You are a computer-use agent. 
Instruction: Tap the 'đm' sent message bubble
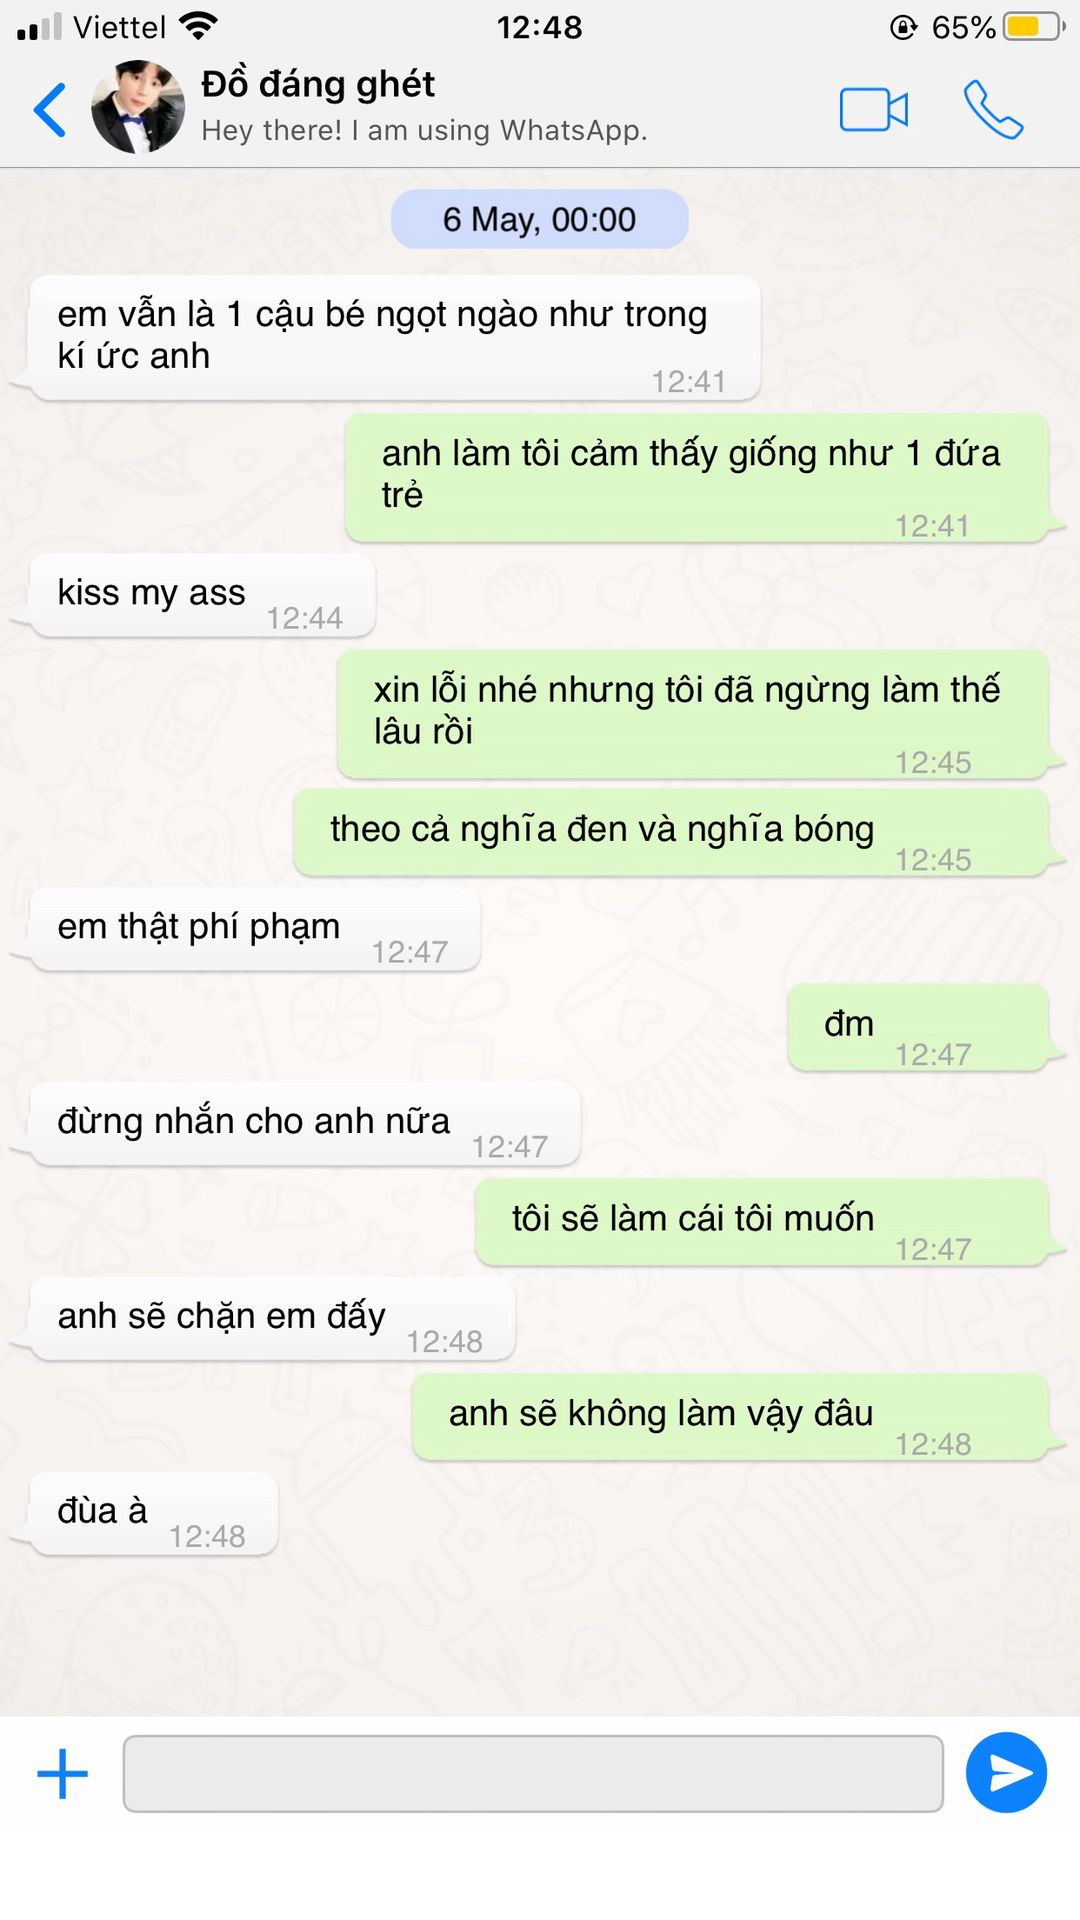(918, 1028)
